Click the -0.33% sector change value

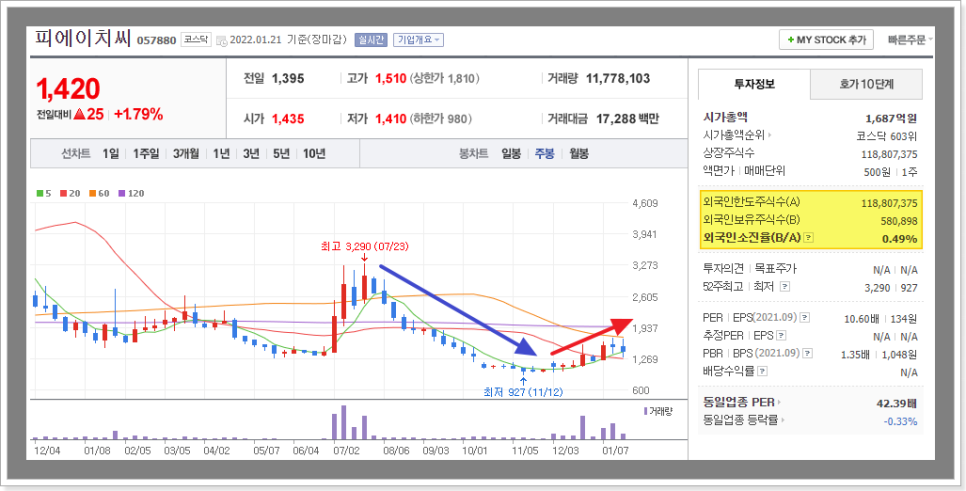click(x=900, y=421)
